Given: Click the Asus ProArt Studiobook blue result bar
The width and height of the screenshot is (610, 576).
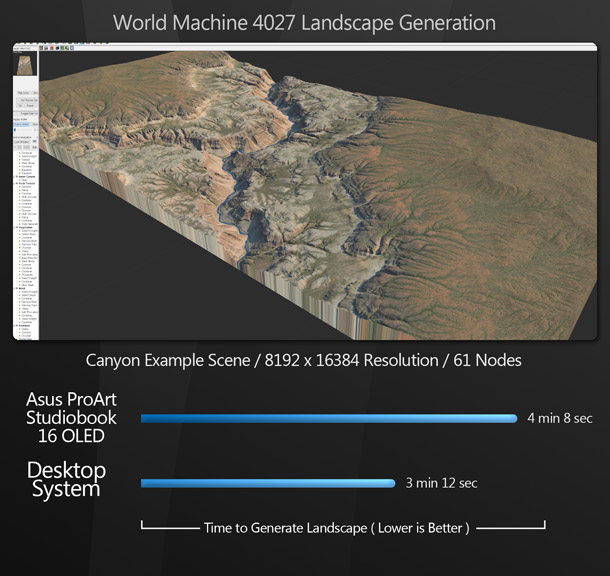Looking at the screenshot, I should point(329,418).
